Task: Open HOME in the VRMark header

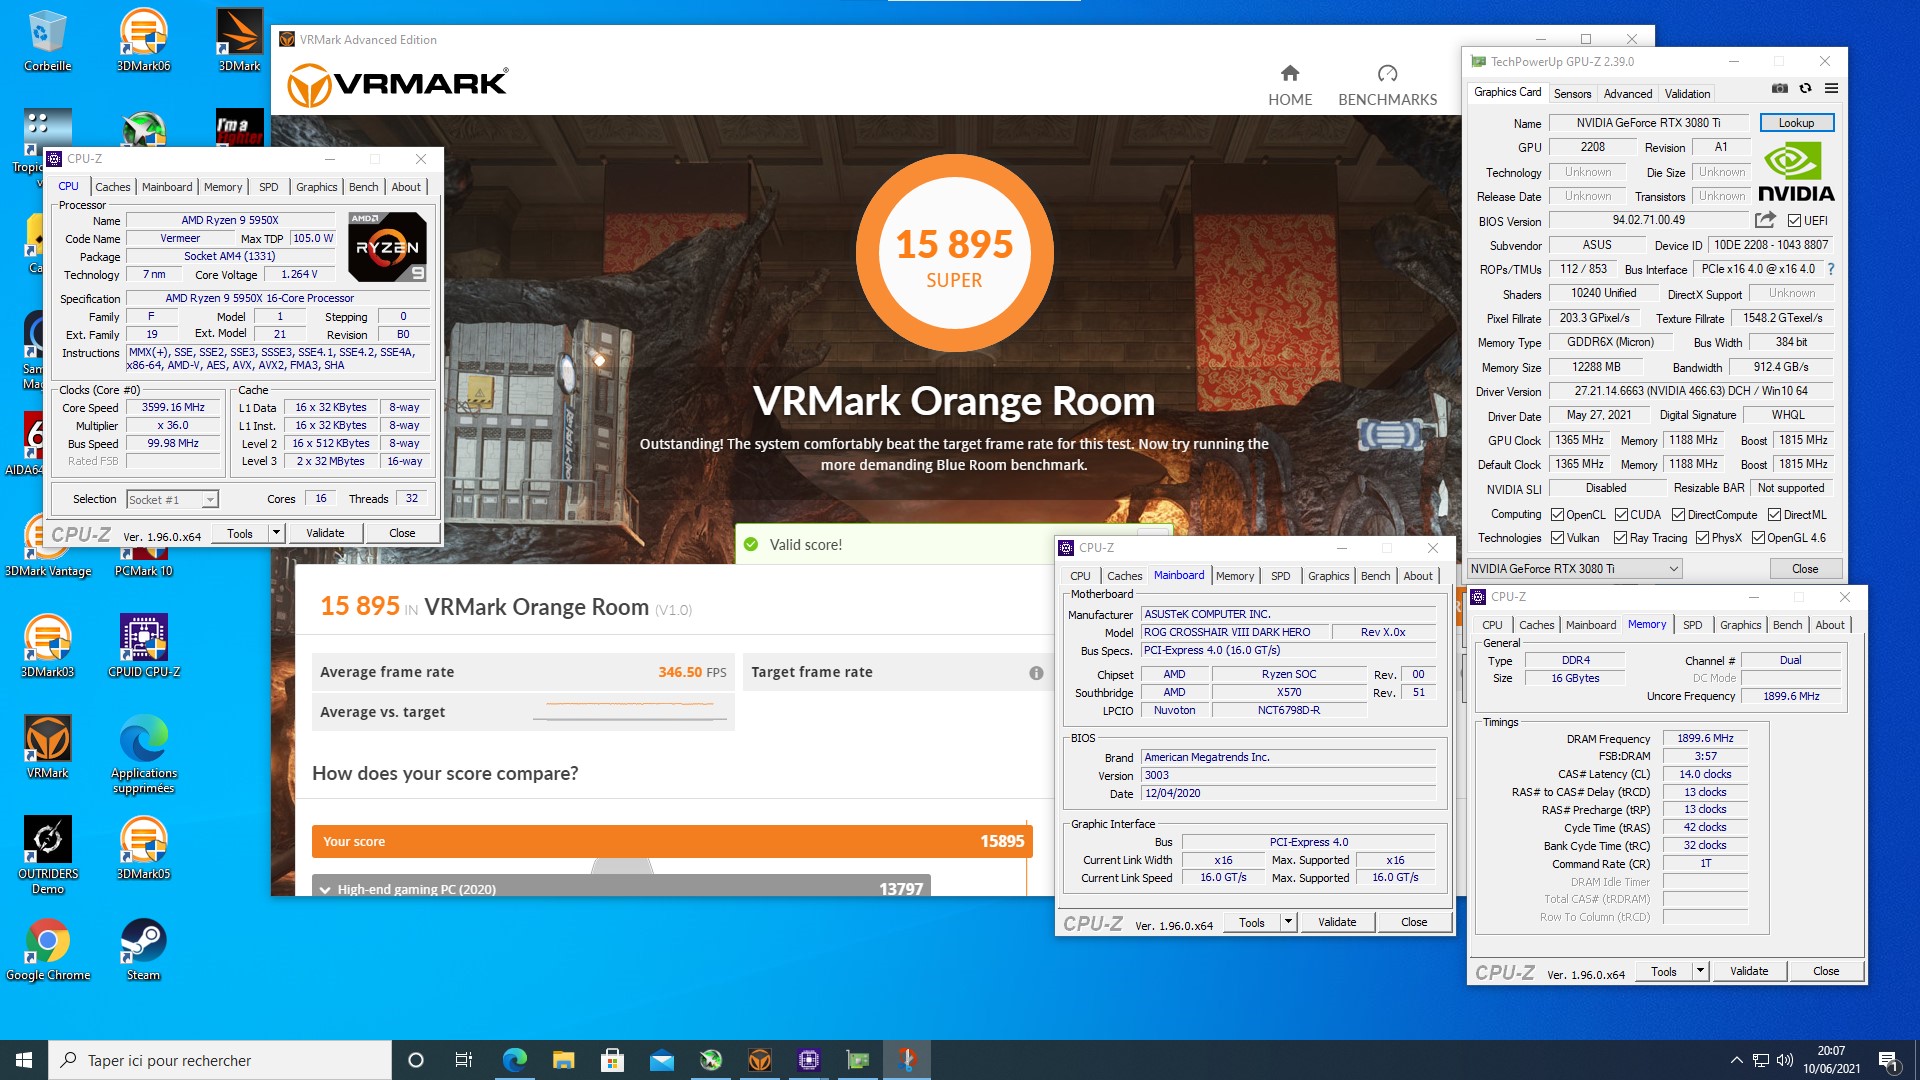Action: pos(1290,86)
